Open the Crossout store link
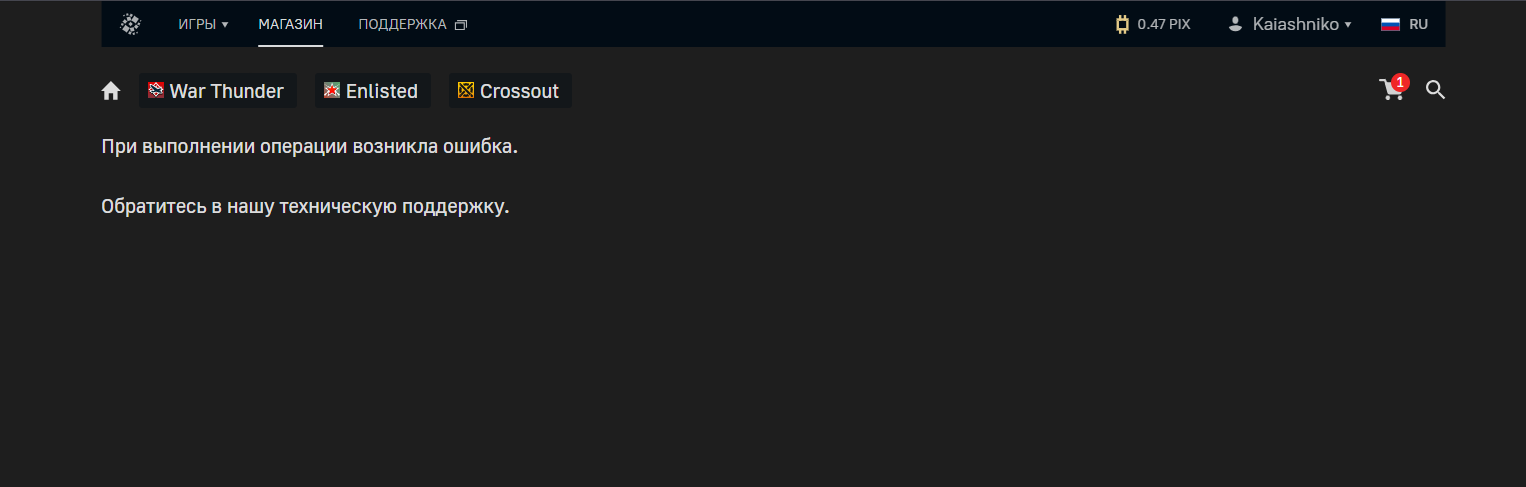1526x487 pixels. [x=519, y=91]
